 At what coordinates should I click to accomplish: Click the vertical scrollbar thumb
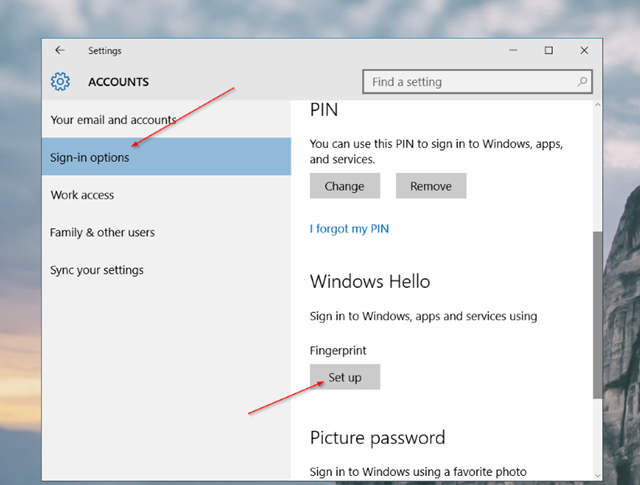coord(598,315)
